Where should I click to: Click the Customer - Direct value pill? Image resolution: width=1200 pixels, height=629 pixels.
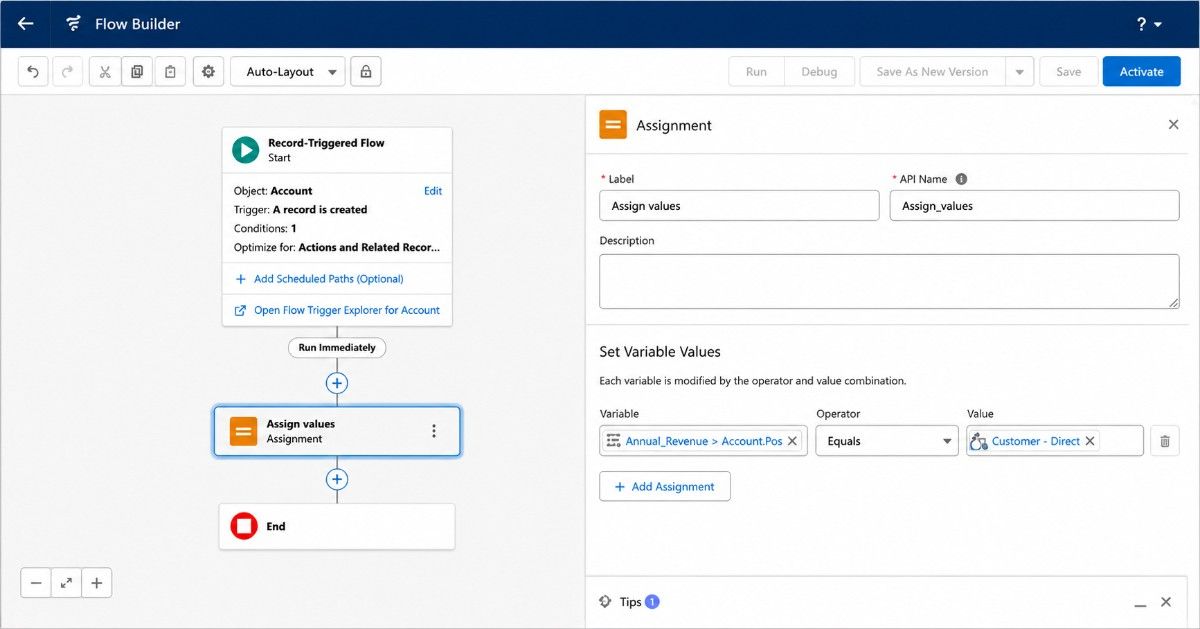(x=1035, y=441)
